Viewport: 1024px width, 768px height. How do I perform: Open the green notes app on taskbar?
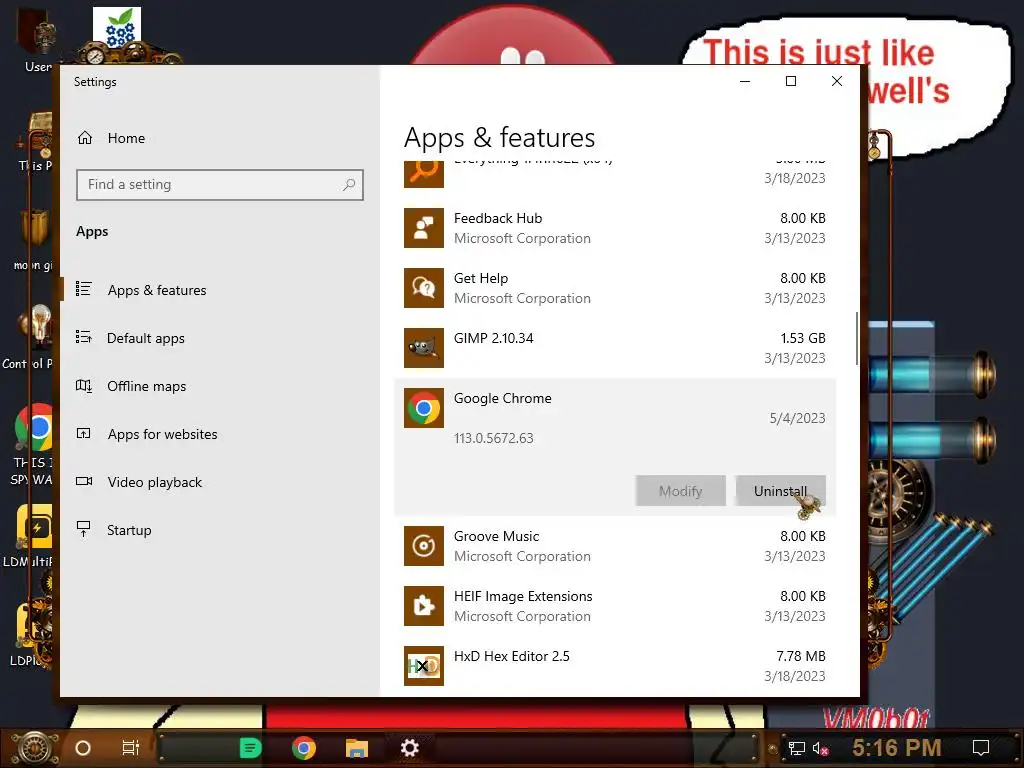coord(250,748)
